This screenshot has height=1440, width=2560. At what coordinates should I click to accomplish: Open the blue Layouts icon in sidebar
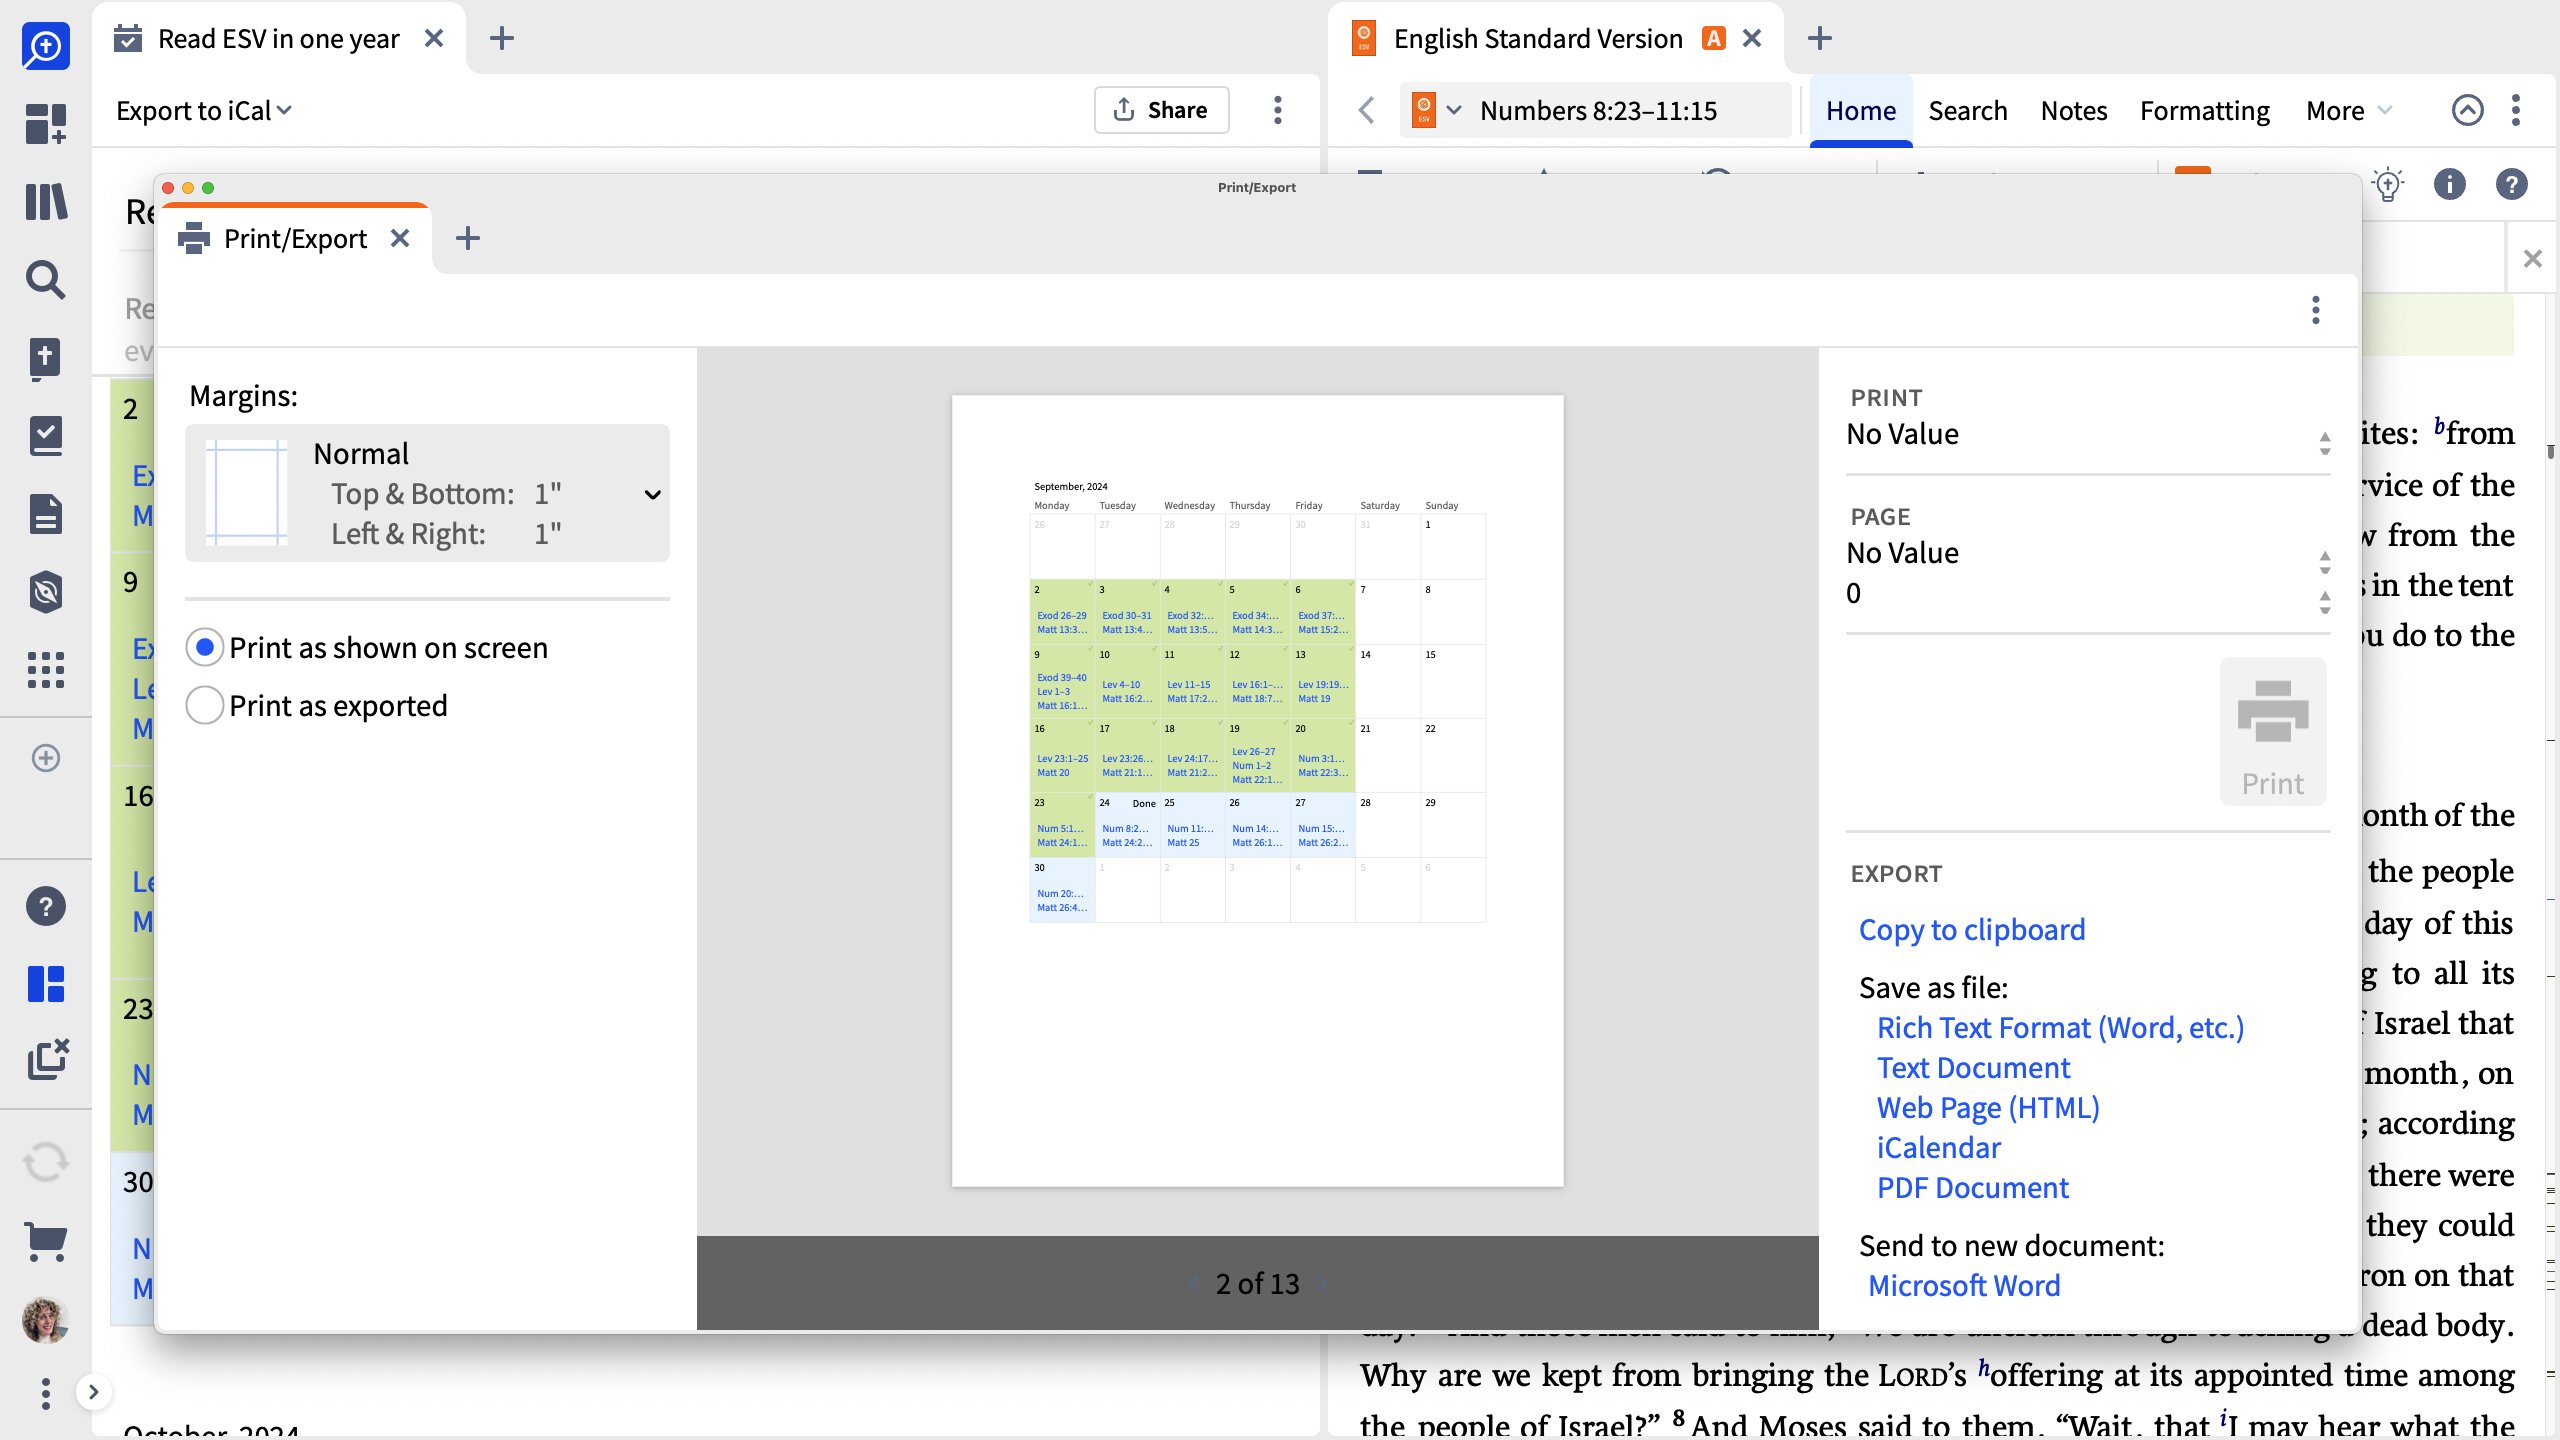[x=45, y=984]
